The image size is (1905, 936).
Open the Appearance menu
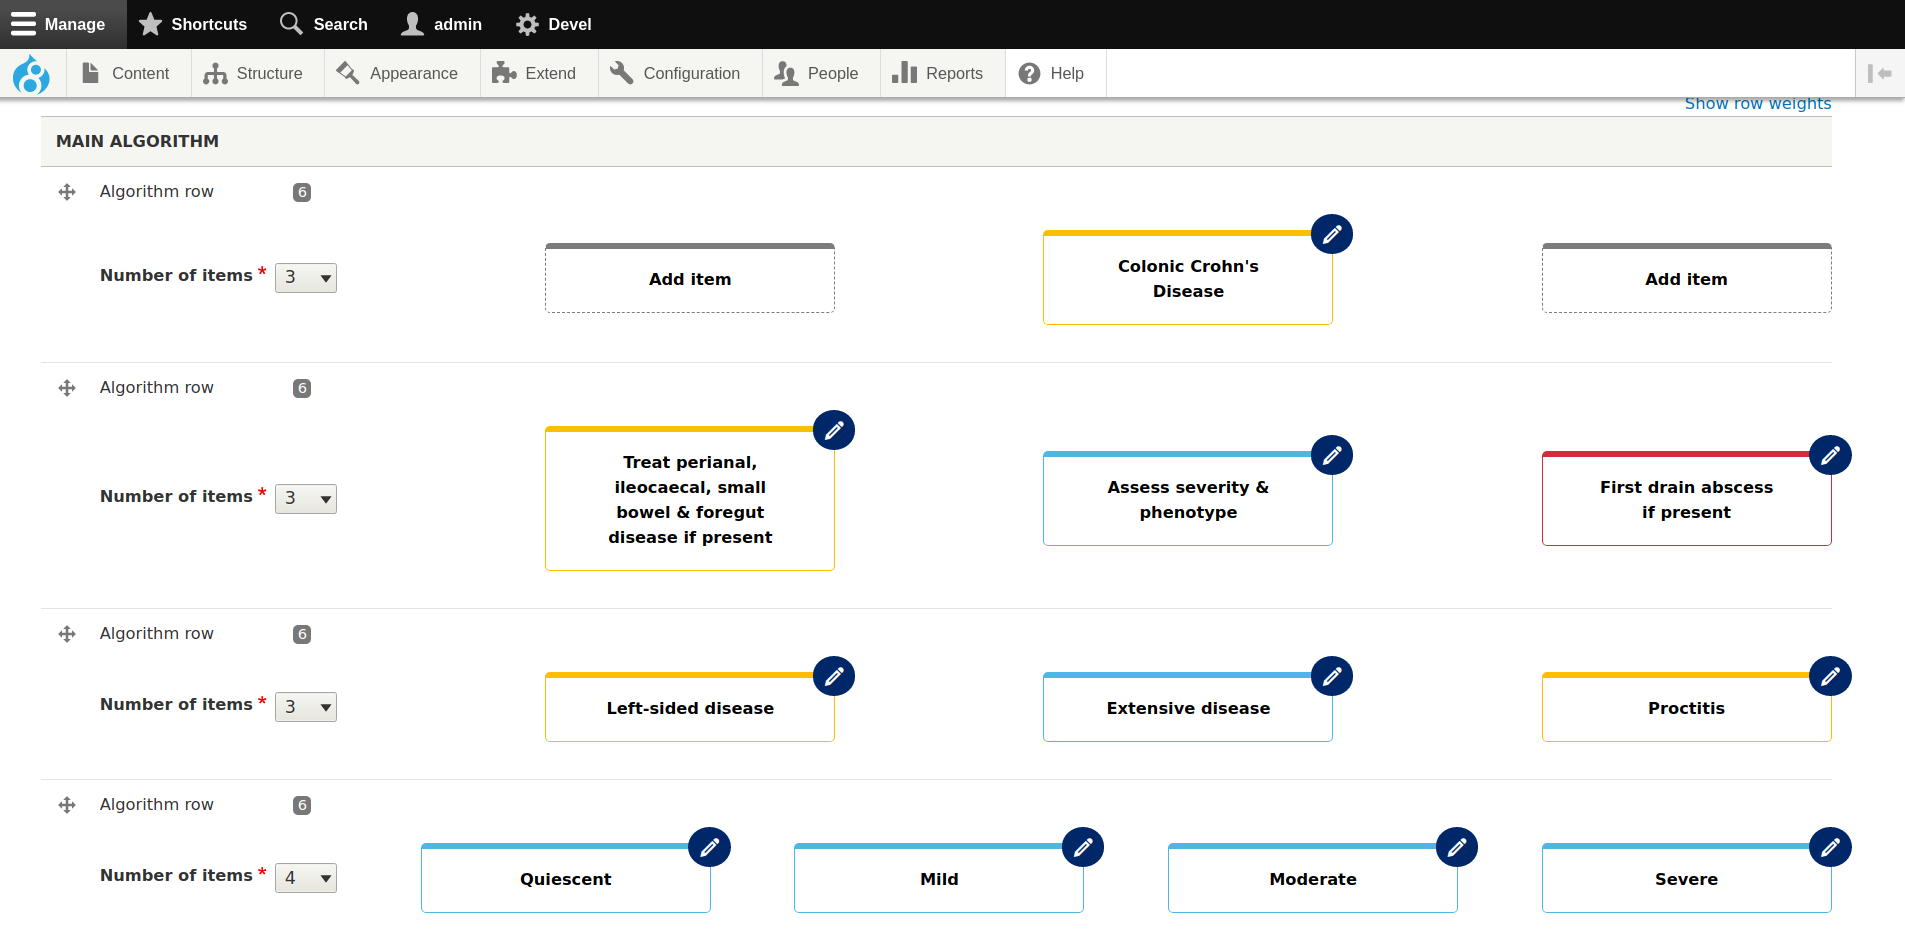pyautogui.click(x=402, y=73)
